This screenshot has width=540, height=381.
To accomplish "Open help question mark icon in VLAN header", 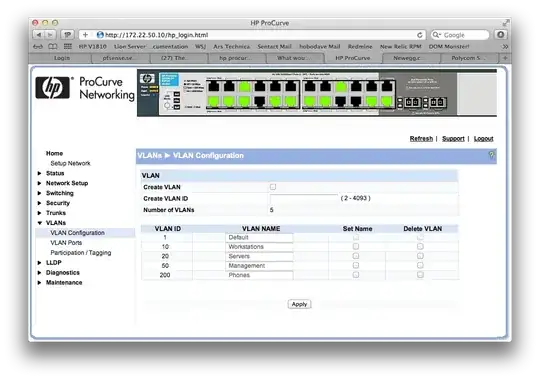I will (x=491, y=155).
